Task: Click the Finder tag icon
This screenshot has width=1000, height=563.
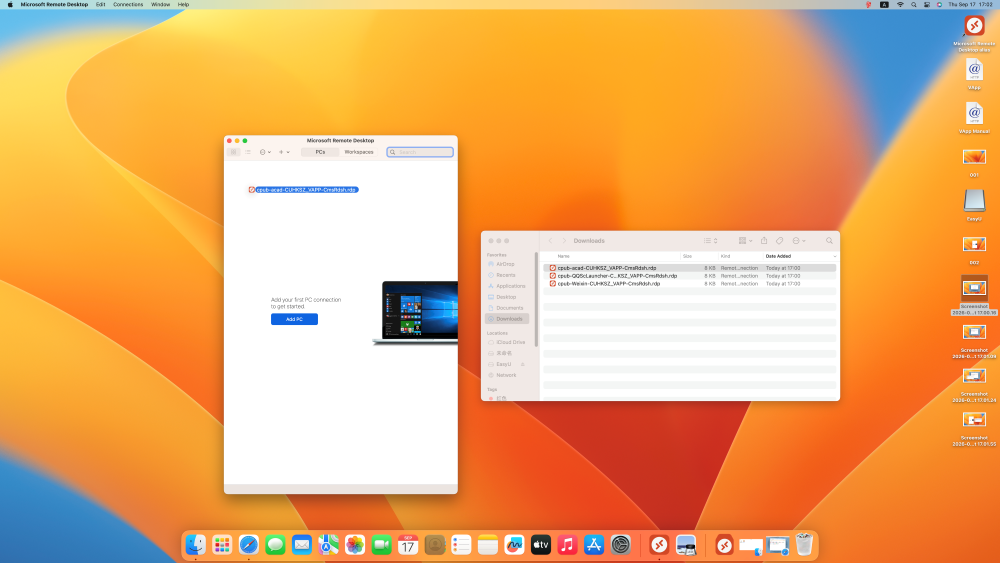Action: point(779,241)
